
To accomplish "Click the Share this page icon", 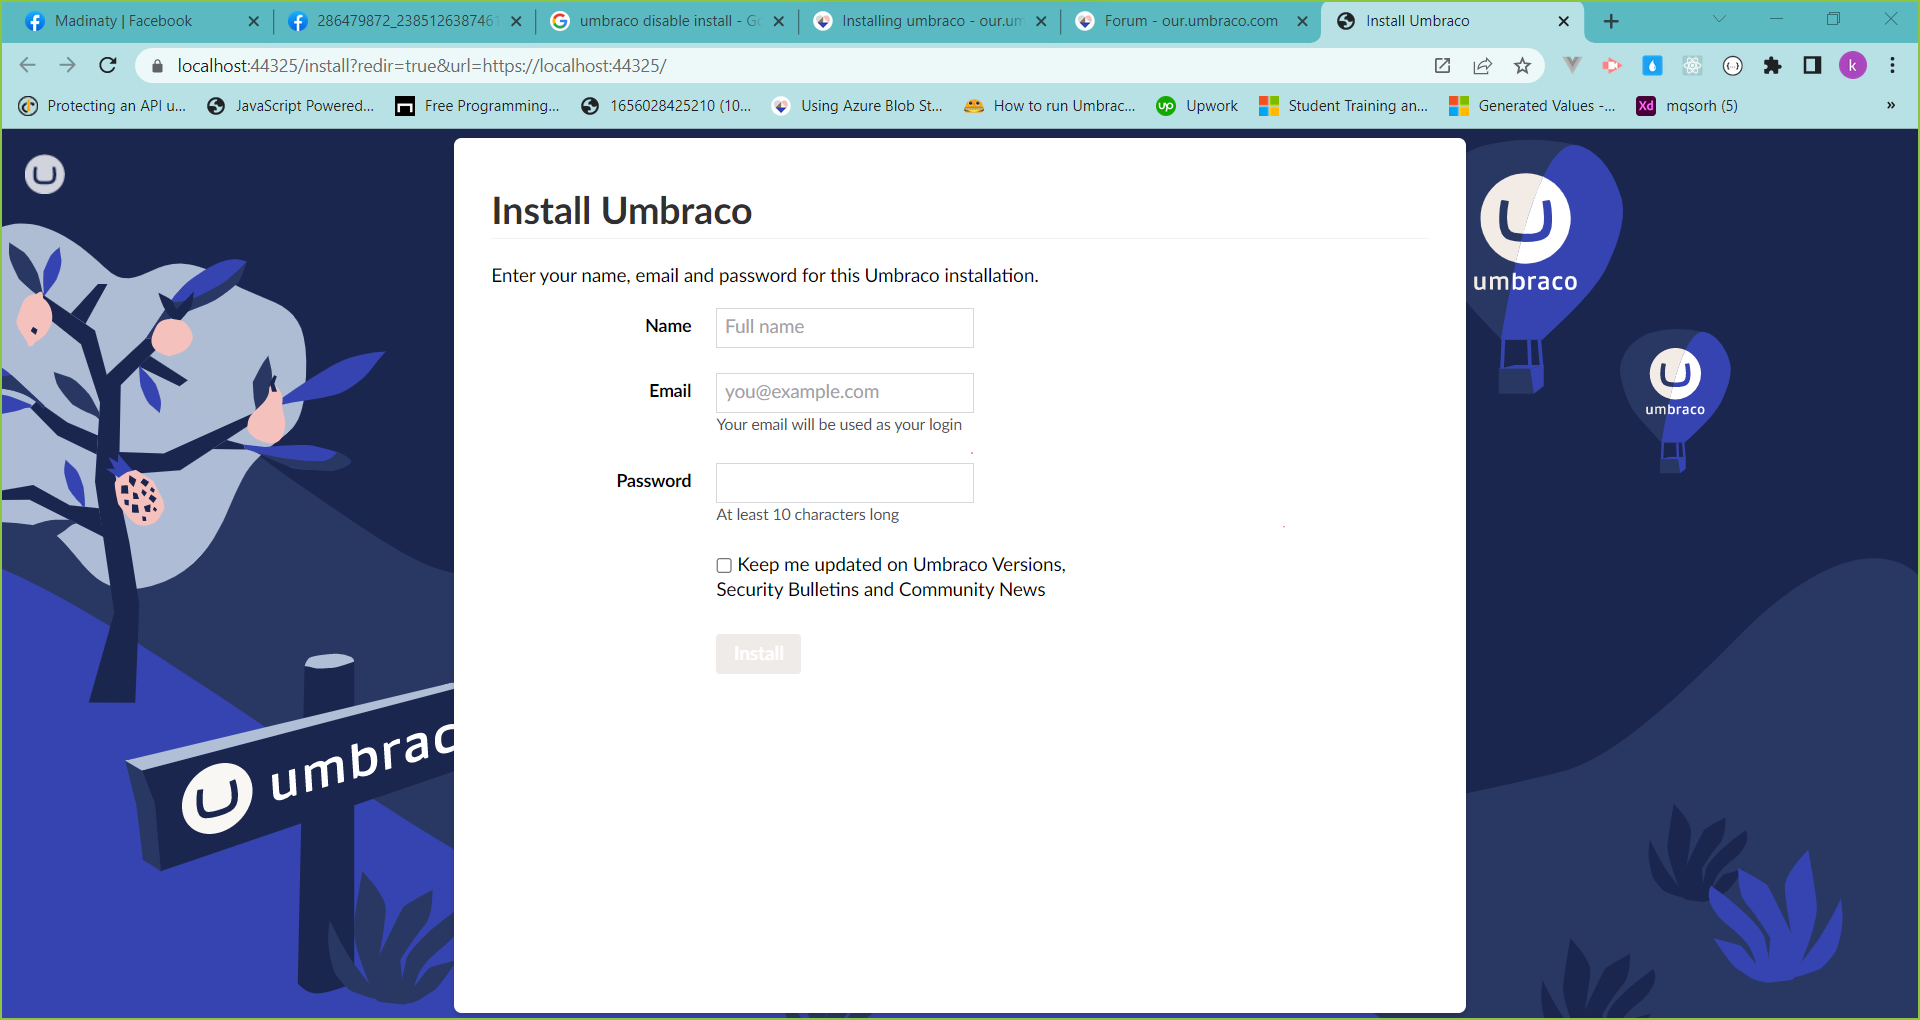I will click(1482, 66).
